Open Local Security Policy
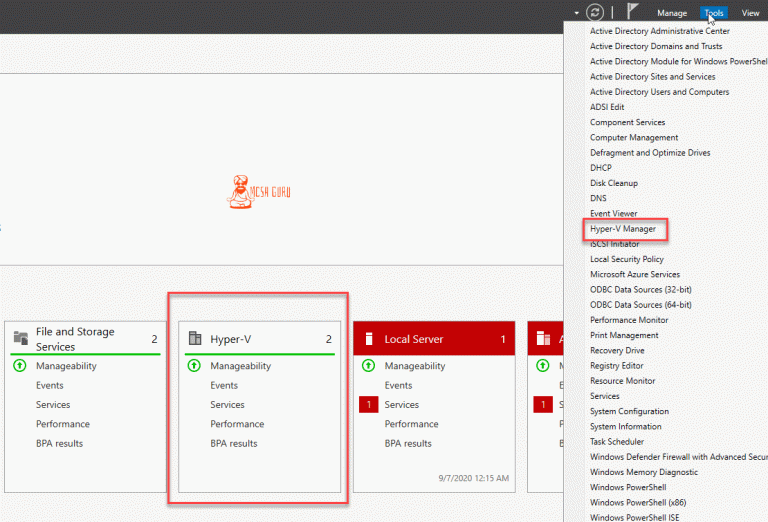This screenshot has height=522, width=768. pyautogui.click(x=626, y=259)
